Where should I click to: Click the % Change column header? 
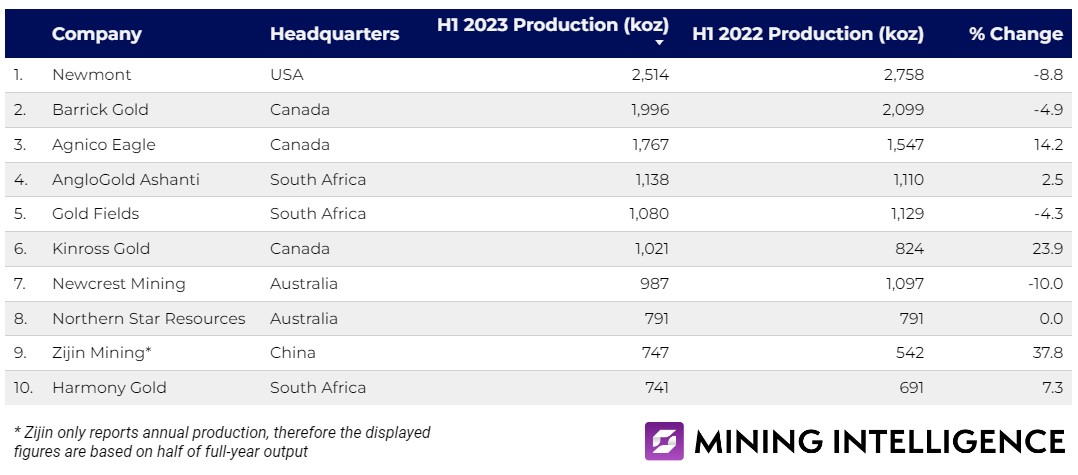(x=1015, y=34)
